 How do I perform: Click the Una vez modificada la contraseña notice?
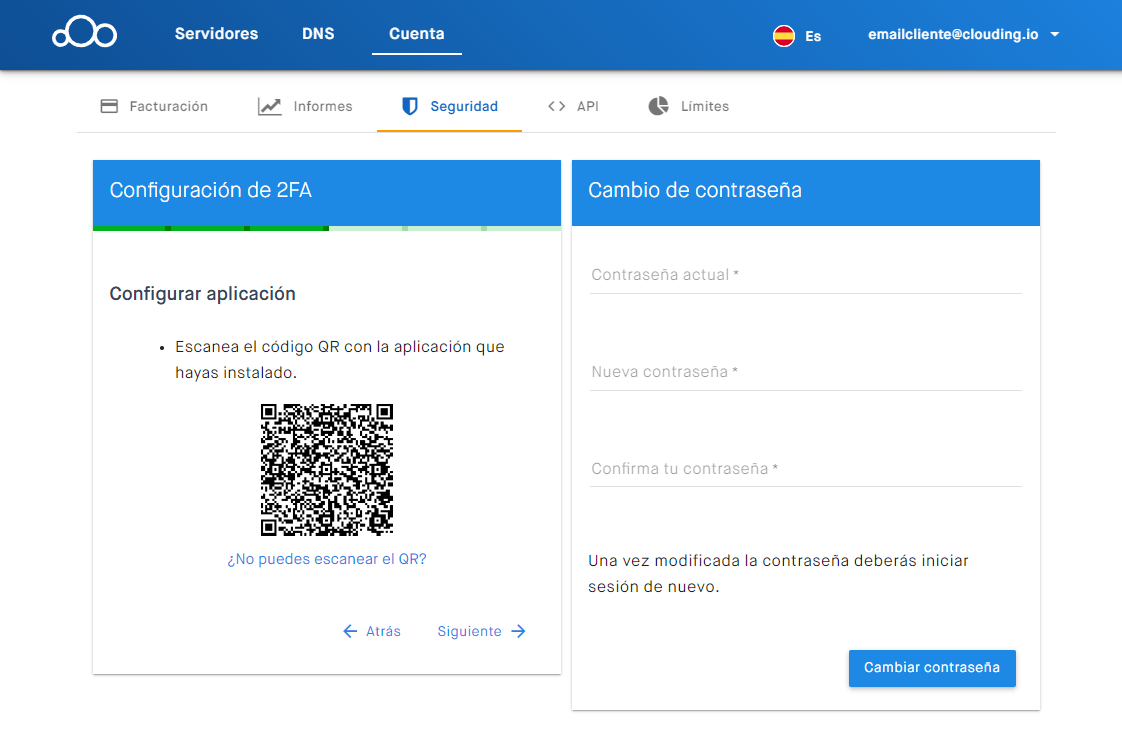tap(779, 573)
